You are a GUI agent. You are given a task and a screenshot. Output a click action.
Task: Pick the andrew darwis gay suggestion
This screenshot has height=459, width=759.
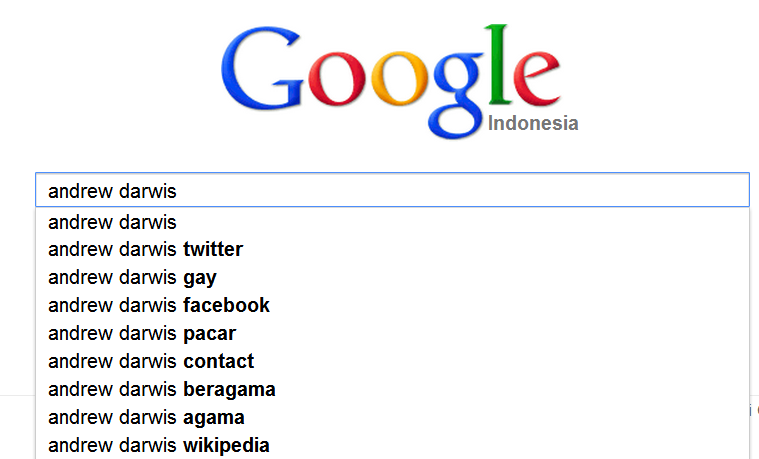[x=393, y=278]
